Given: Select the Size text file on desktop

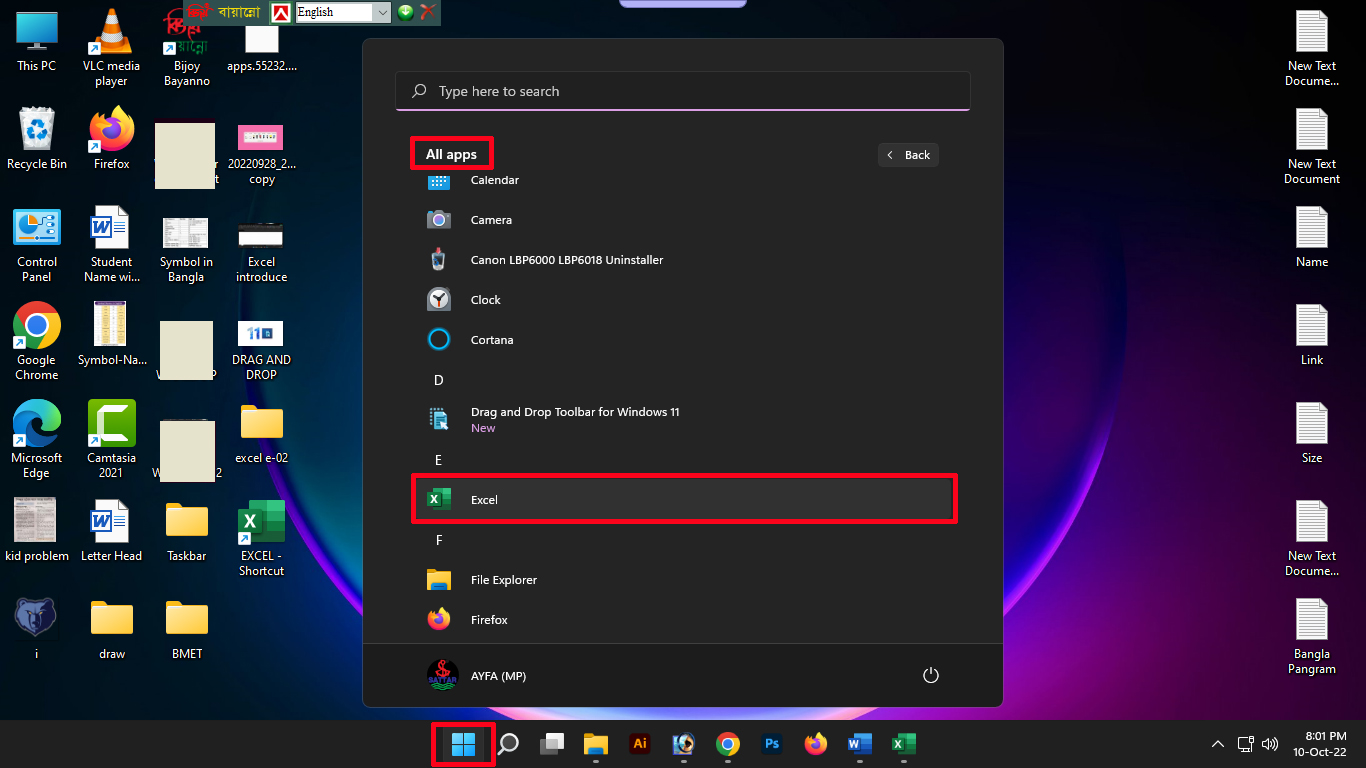Looking at the screenshot, I should click(x=1312, y=433).
